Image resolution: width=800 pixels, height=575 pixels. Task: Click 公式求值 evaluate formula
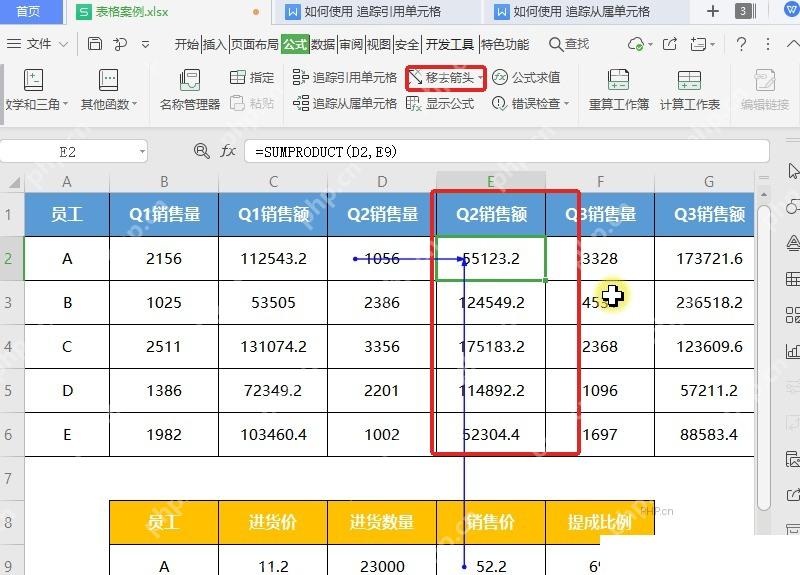pyautogui.click(x=526, y=78)
